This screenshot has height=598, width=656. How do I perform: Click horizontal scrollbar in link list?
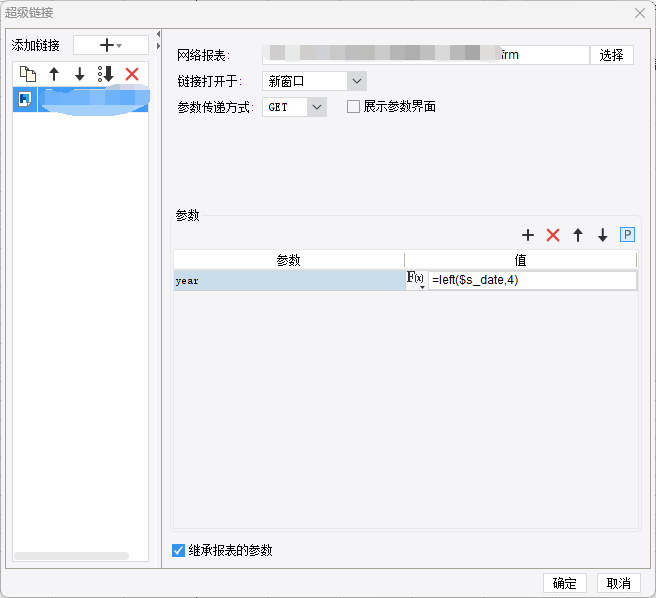[72, 556]
